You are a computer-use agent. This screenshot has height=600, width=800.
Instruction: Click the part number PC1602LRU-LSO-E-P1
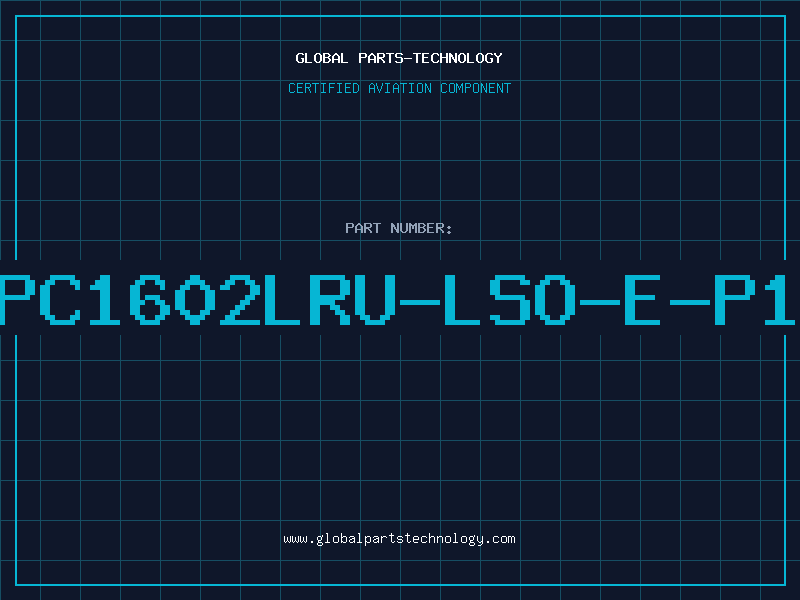click(398, 299)
